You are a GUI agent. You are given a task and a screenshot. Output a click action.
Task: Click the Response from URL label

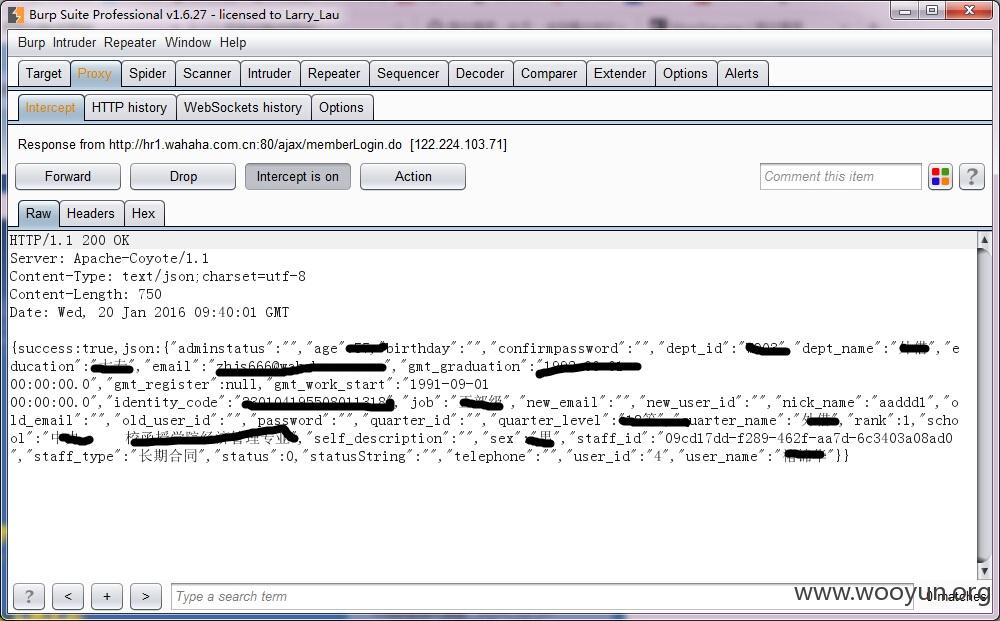262,145
